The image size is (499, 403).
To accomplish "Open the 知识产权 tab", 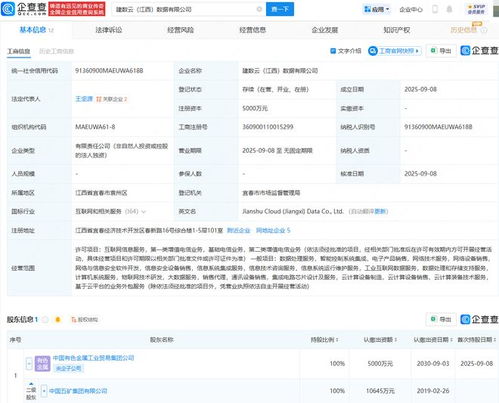I will coord(396,30).
